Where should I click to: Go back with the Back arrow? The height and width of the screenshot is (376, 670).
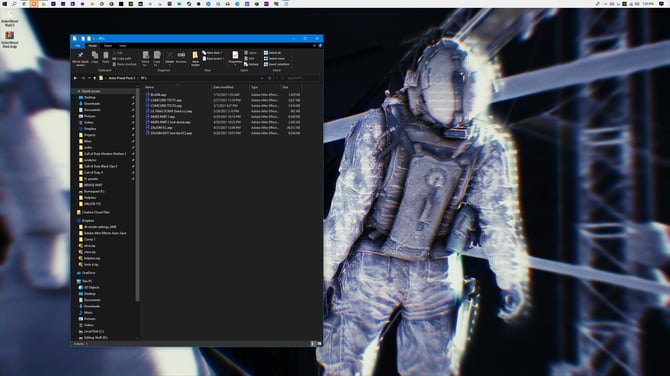tap(75, 78)
